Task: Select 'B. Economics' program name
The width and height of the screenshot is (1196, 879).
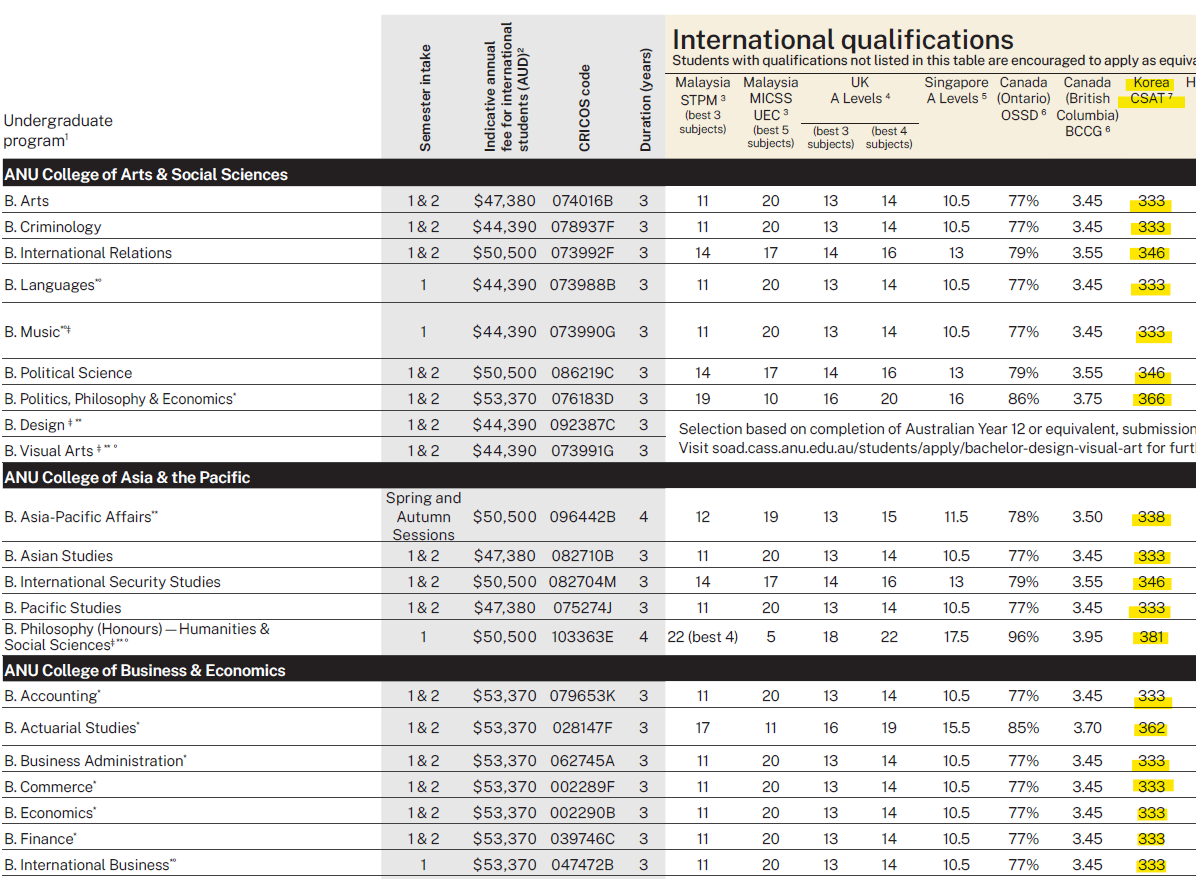Action: 50,813
